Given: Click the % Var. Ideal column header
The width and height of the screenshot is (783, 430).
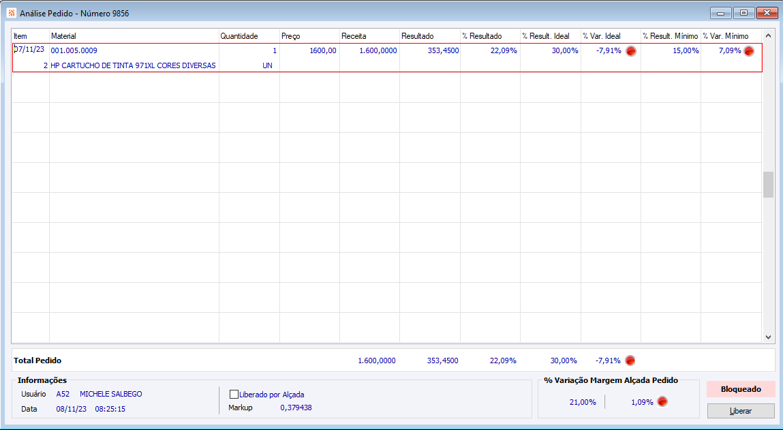Looking at the screenshot, I should point(610,36).
